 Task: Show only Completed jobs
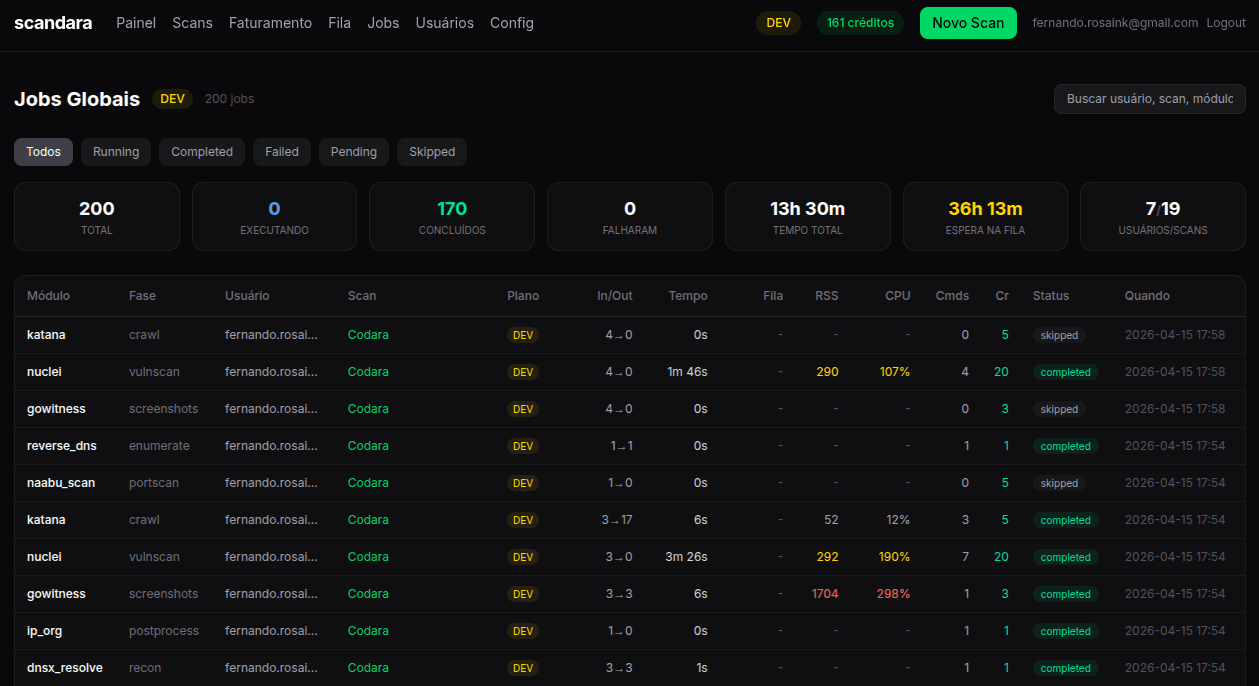202,152
